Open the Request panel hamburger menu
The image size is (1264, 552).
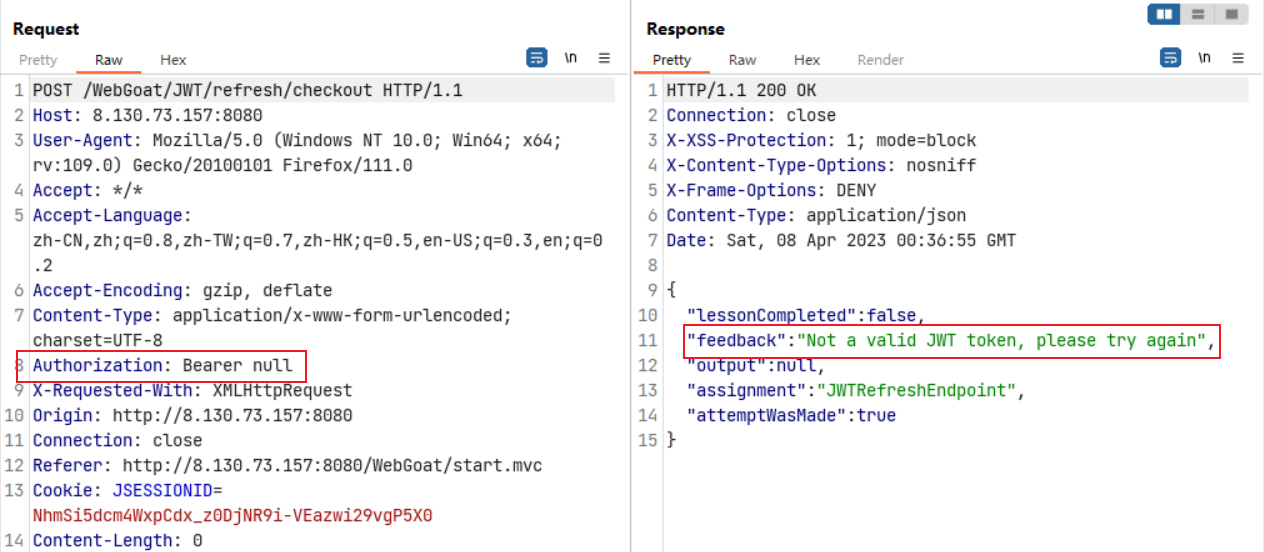pyautogui.click(x=604, y=58)
